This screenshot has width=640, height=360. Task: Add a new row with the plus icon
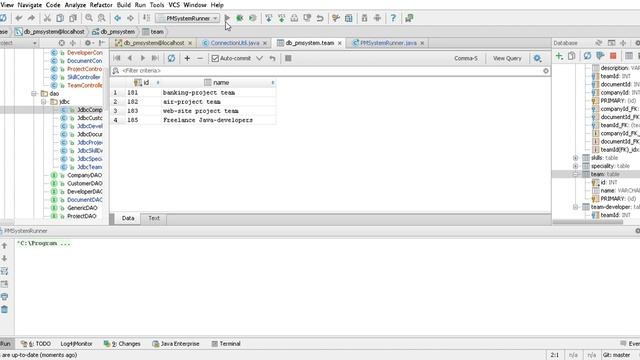[187, 58]
